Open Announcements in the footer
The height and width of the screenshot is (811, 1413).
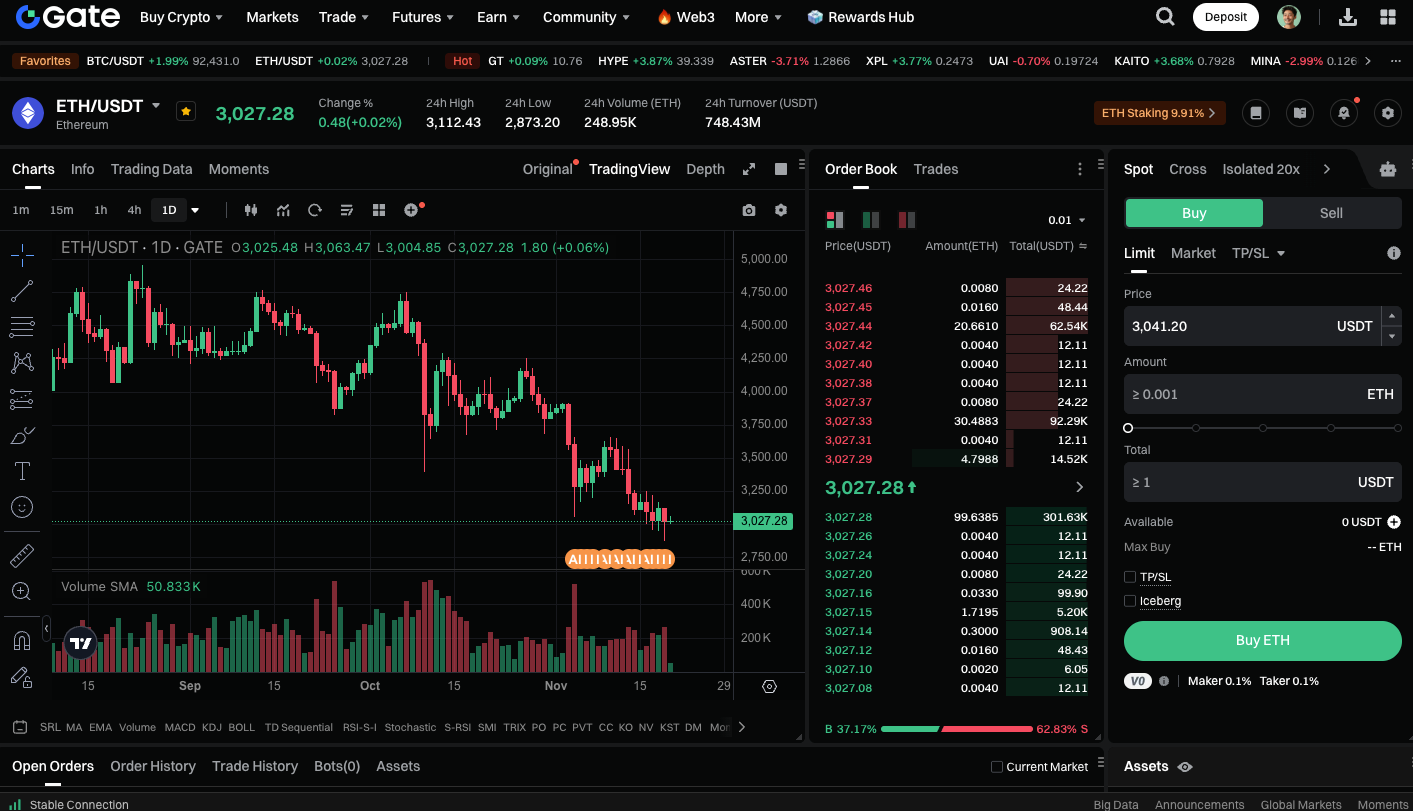1200,805
